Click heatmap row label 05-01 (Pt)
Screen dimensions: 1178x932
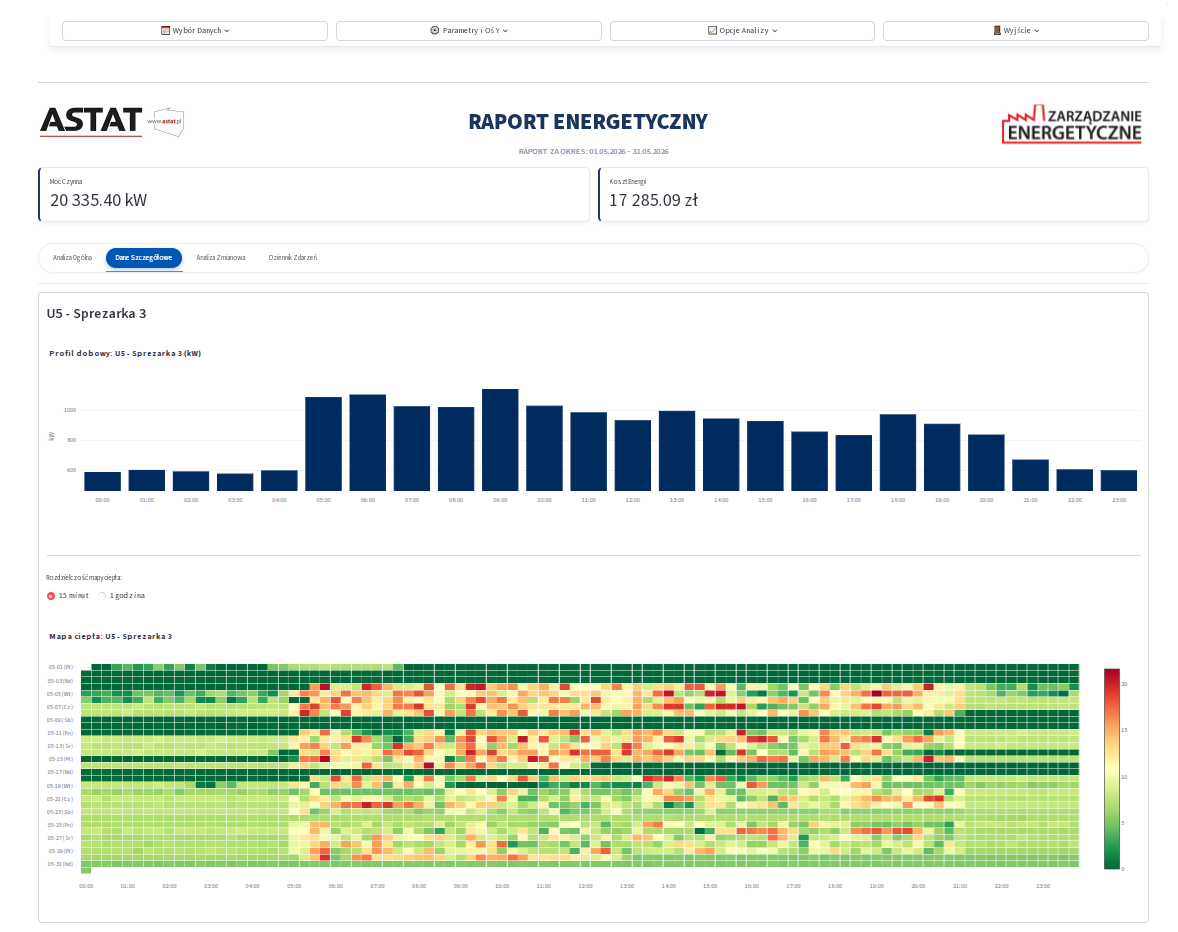tap(61, 667)
